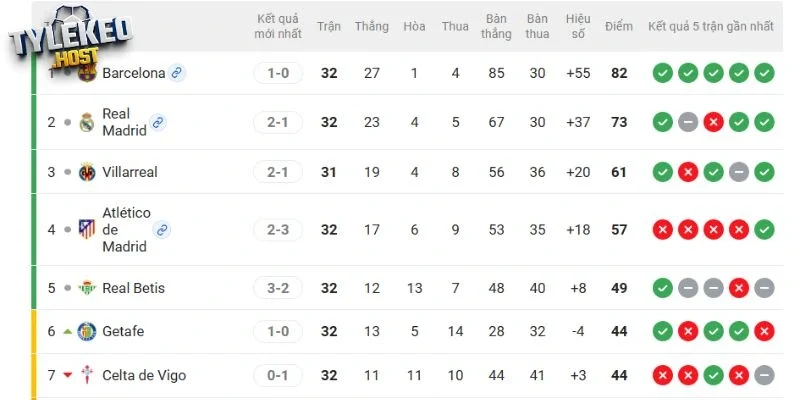Click the Celta de Vigo crest
Viewport: 800px width, 400px height.
pyautogui.click(x=87, y=376)
